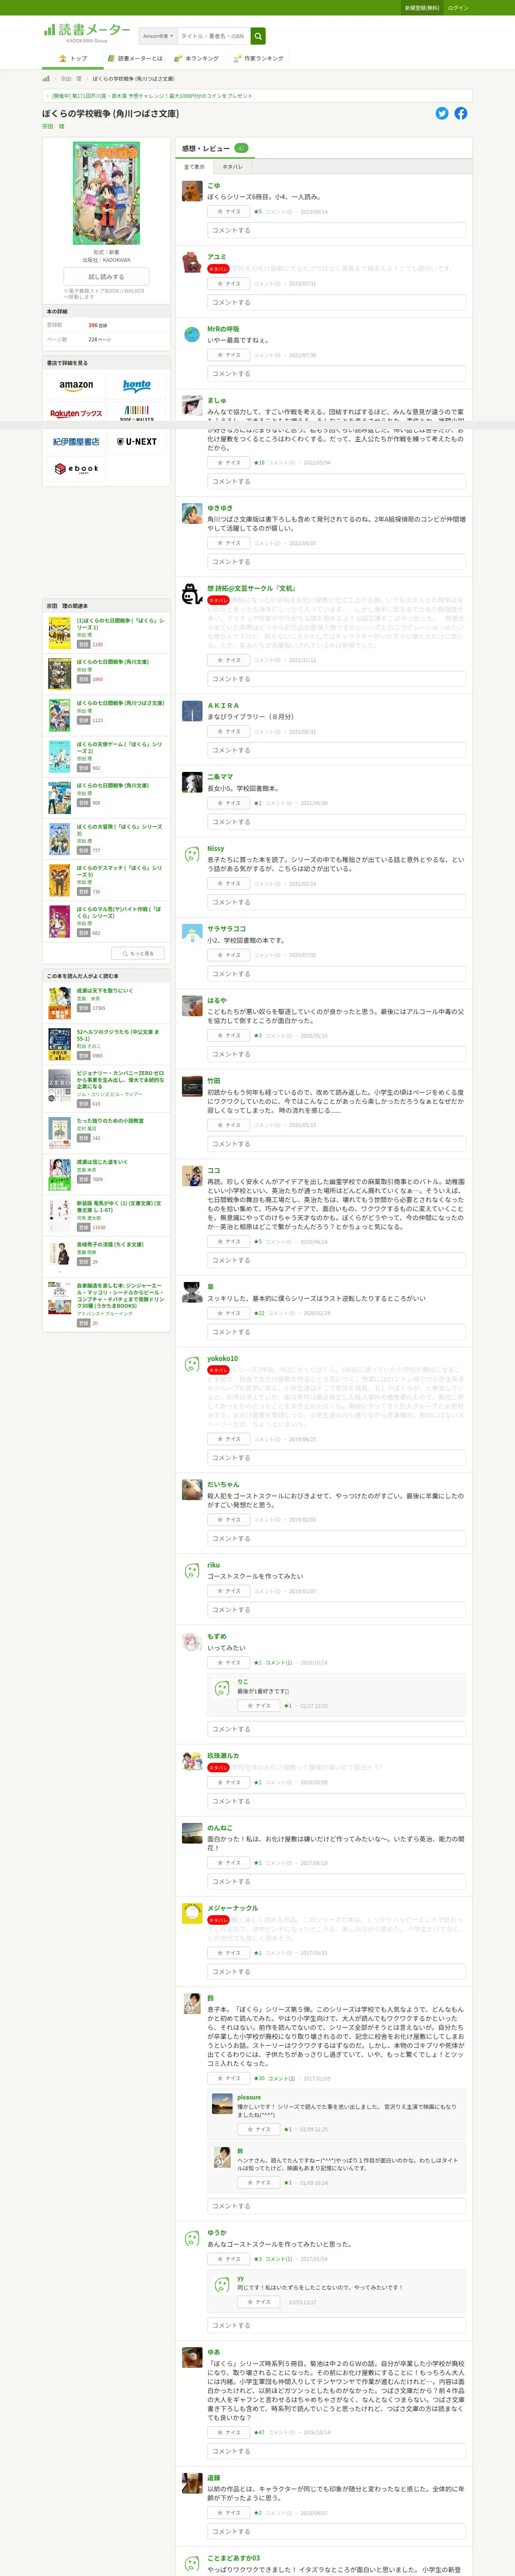Open the Rakuten ブックス store logo
This screenshot has width=515, height=2576.
coord(76,413)
